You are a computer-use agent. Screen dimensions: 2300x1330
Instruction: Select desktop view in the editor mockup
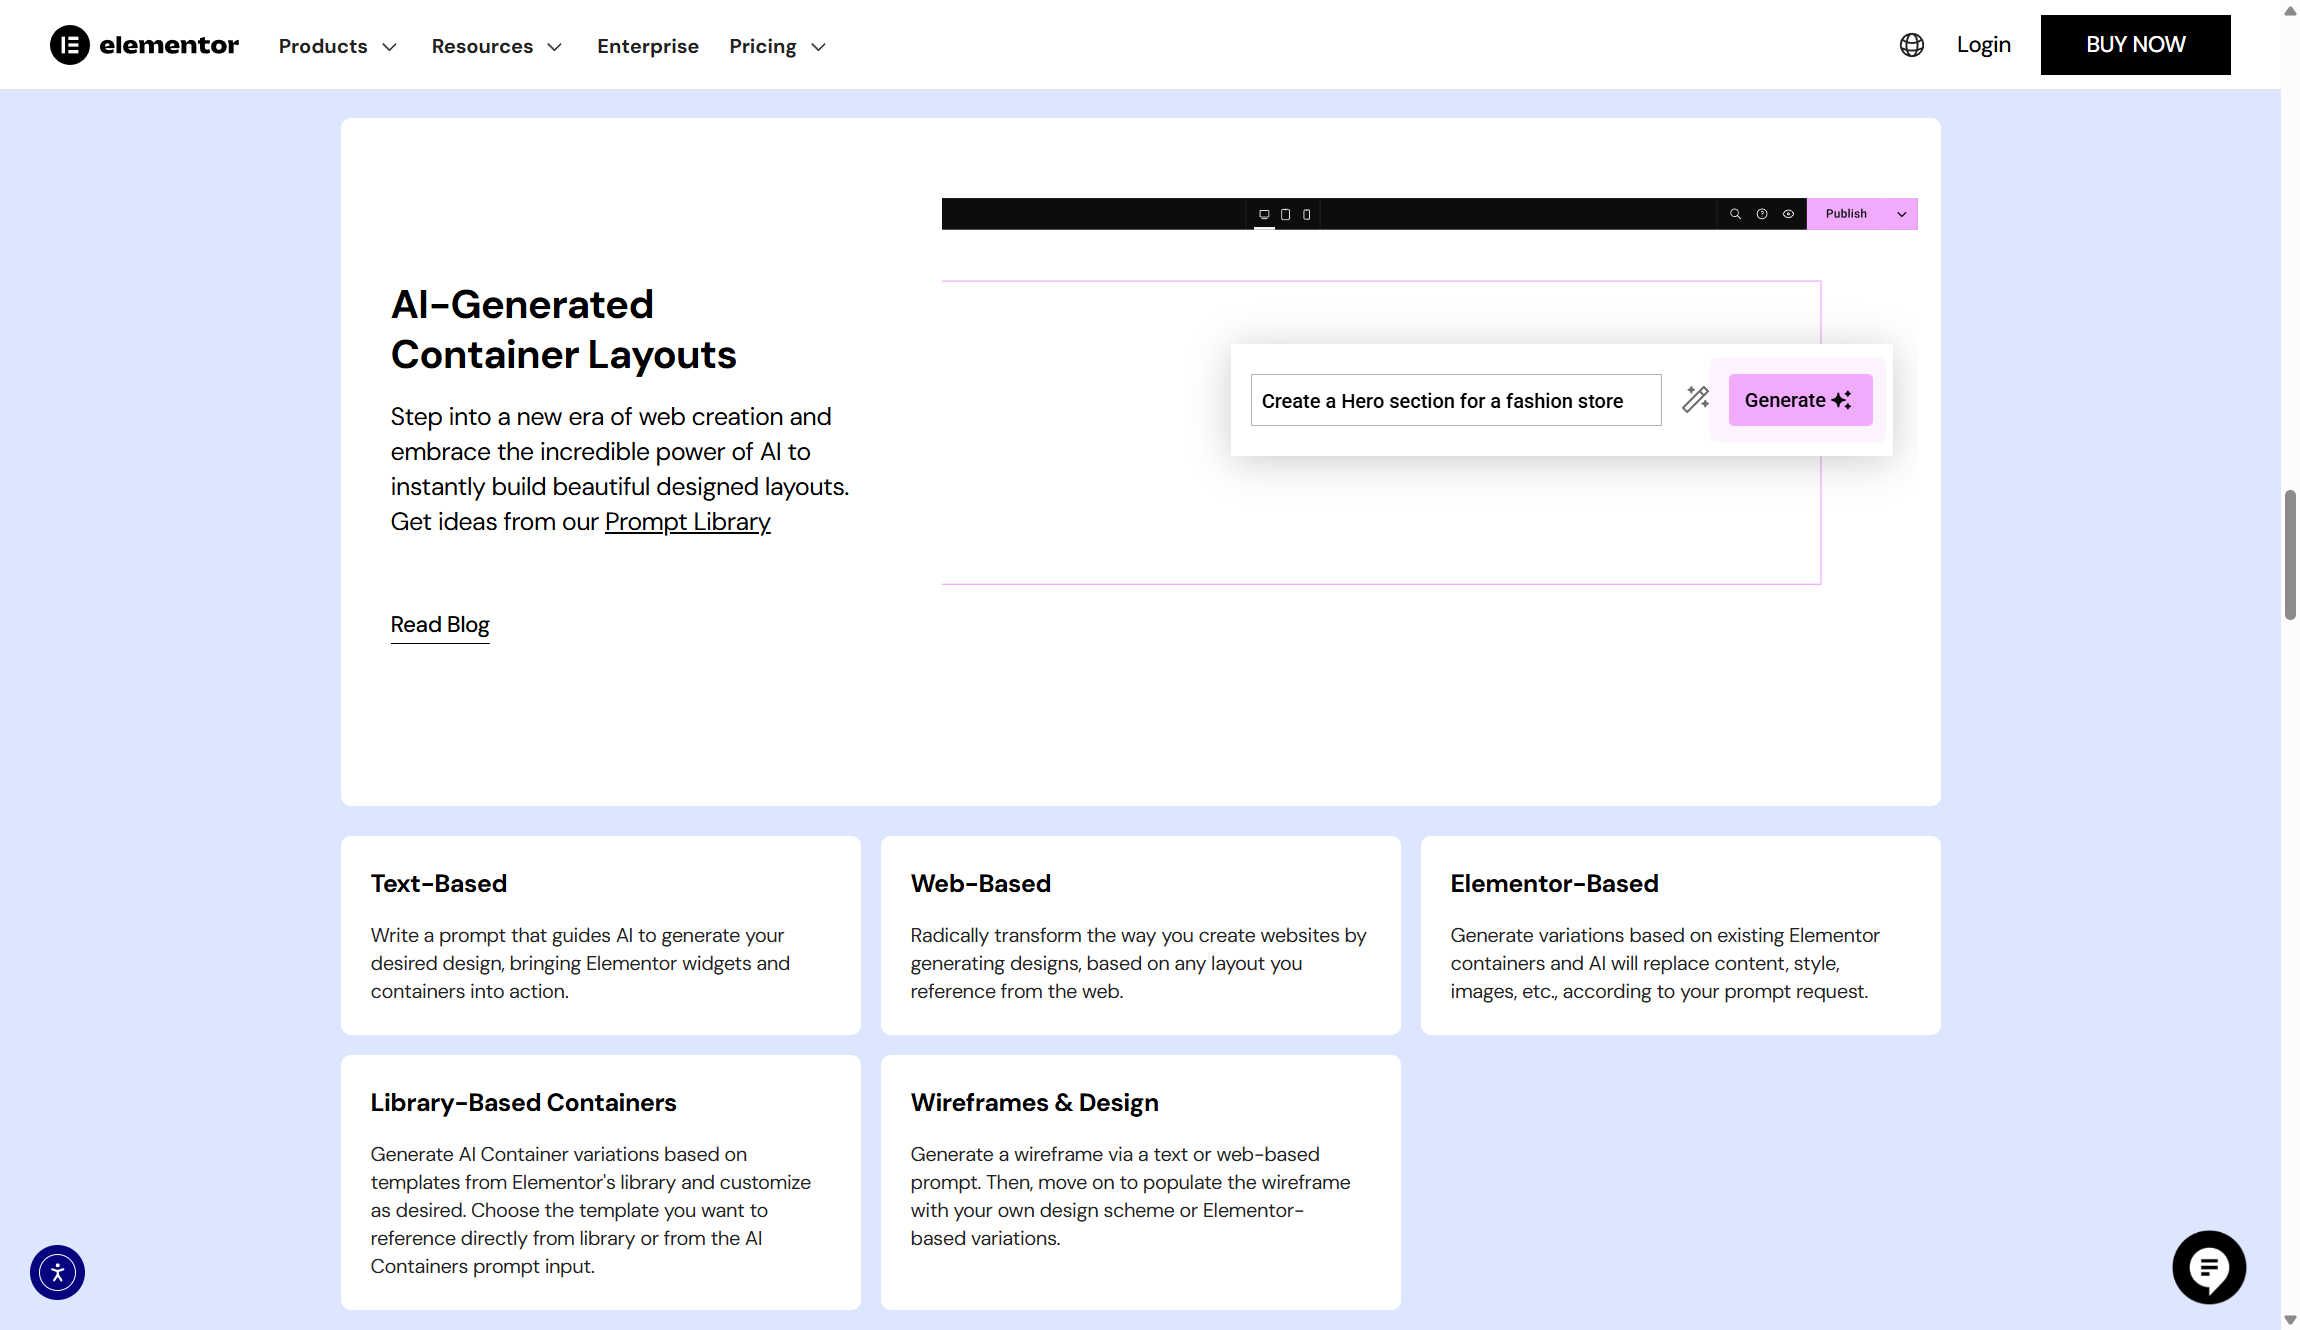(1264, 214)
